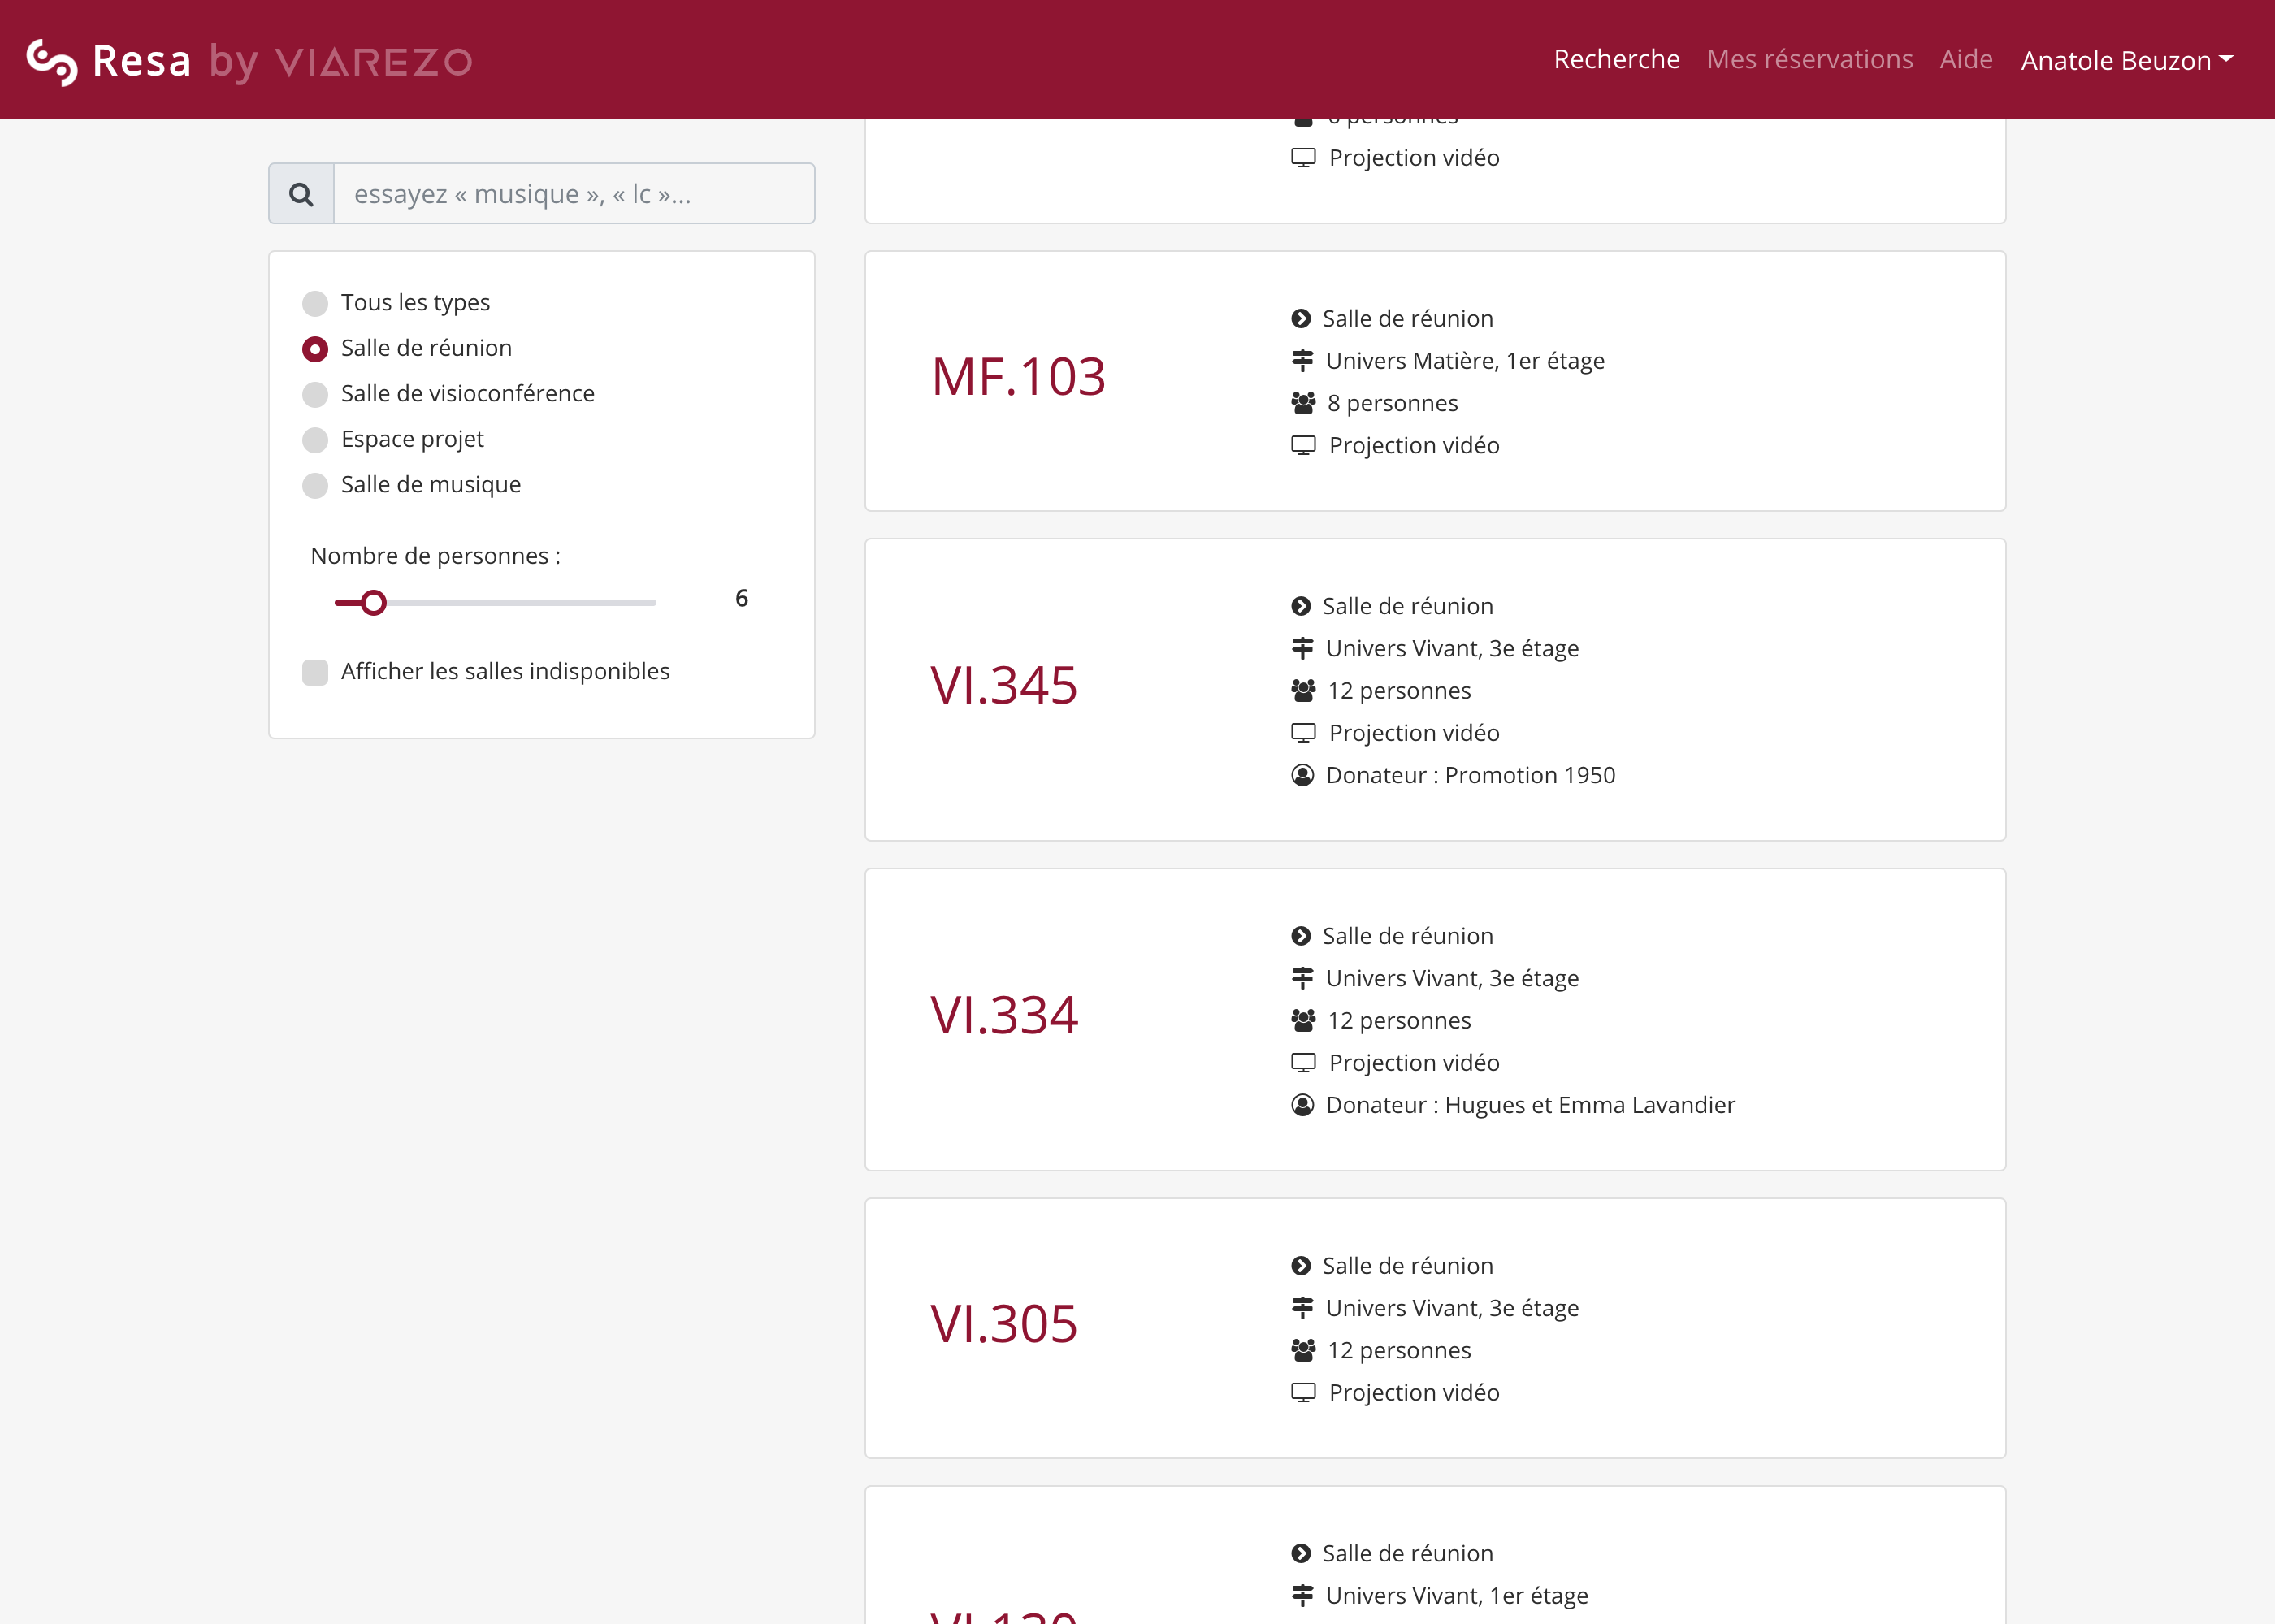Click projection icon in topmost partial card
Screen dimensions: 2275x1624
(1303, 158)
